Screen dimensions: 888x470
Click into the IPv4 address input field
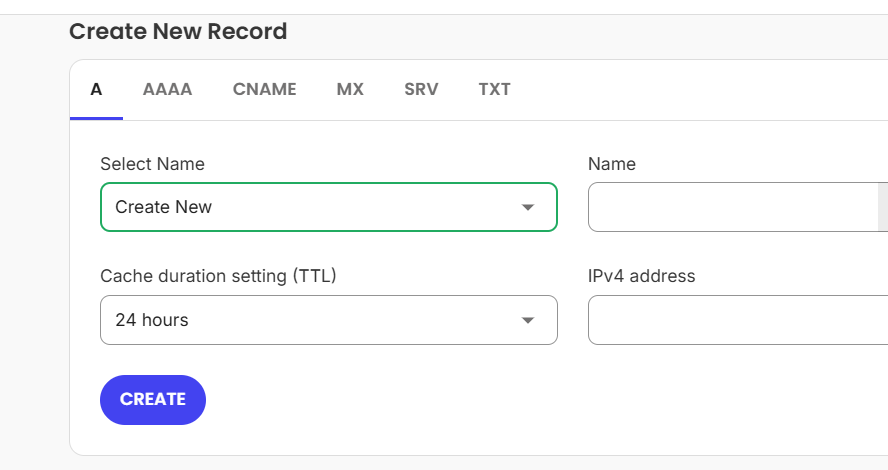pyautogui.click(x=738, y=320)
